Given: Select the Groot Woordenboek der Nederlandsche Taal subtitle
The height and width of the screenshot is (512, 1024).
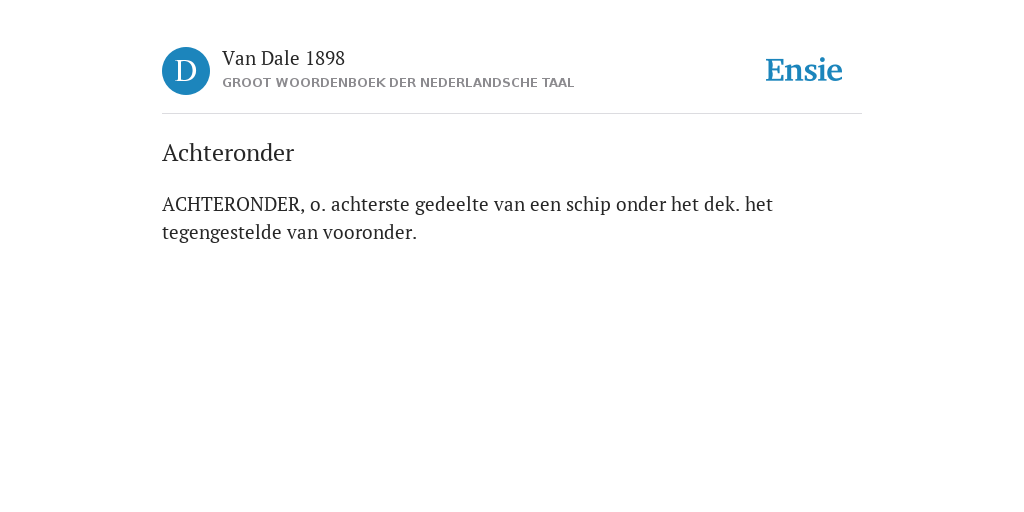Looking at the screenshot, I should 398,83.
